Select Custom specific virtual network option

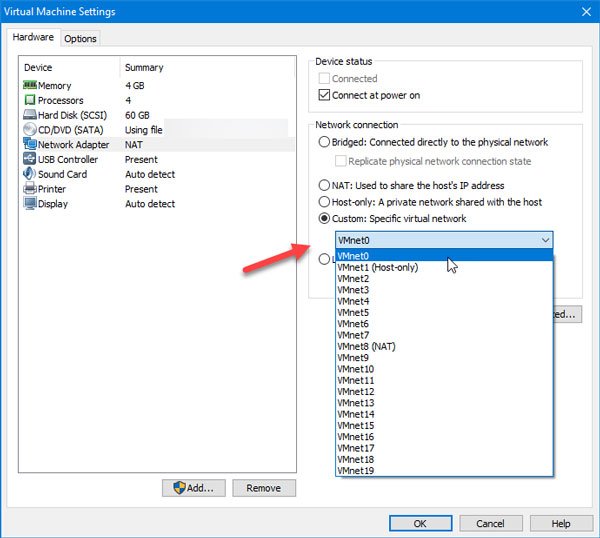click(x=324, y=218)
